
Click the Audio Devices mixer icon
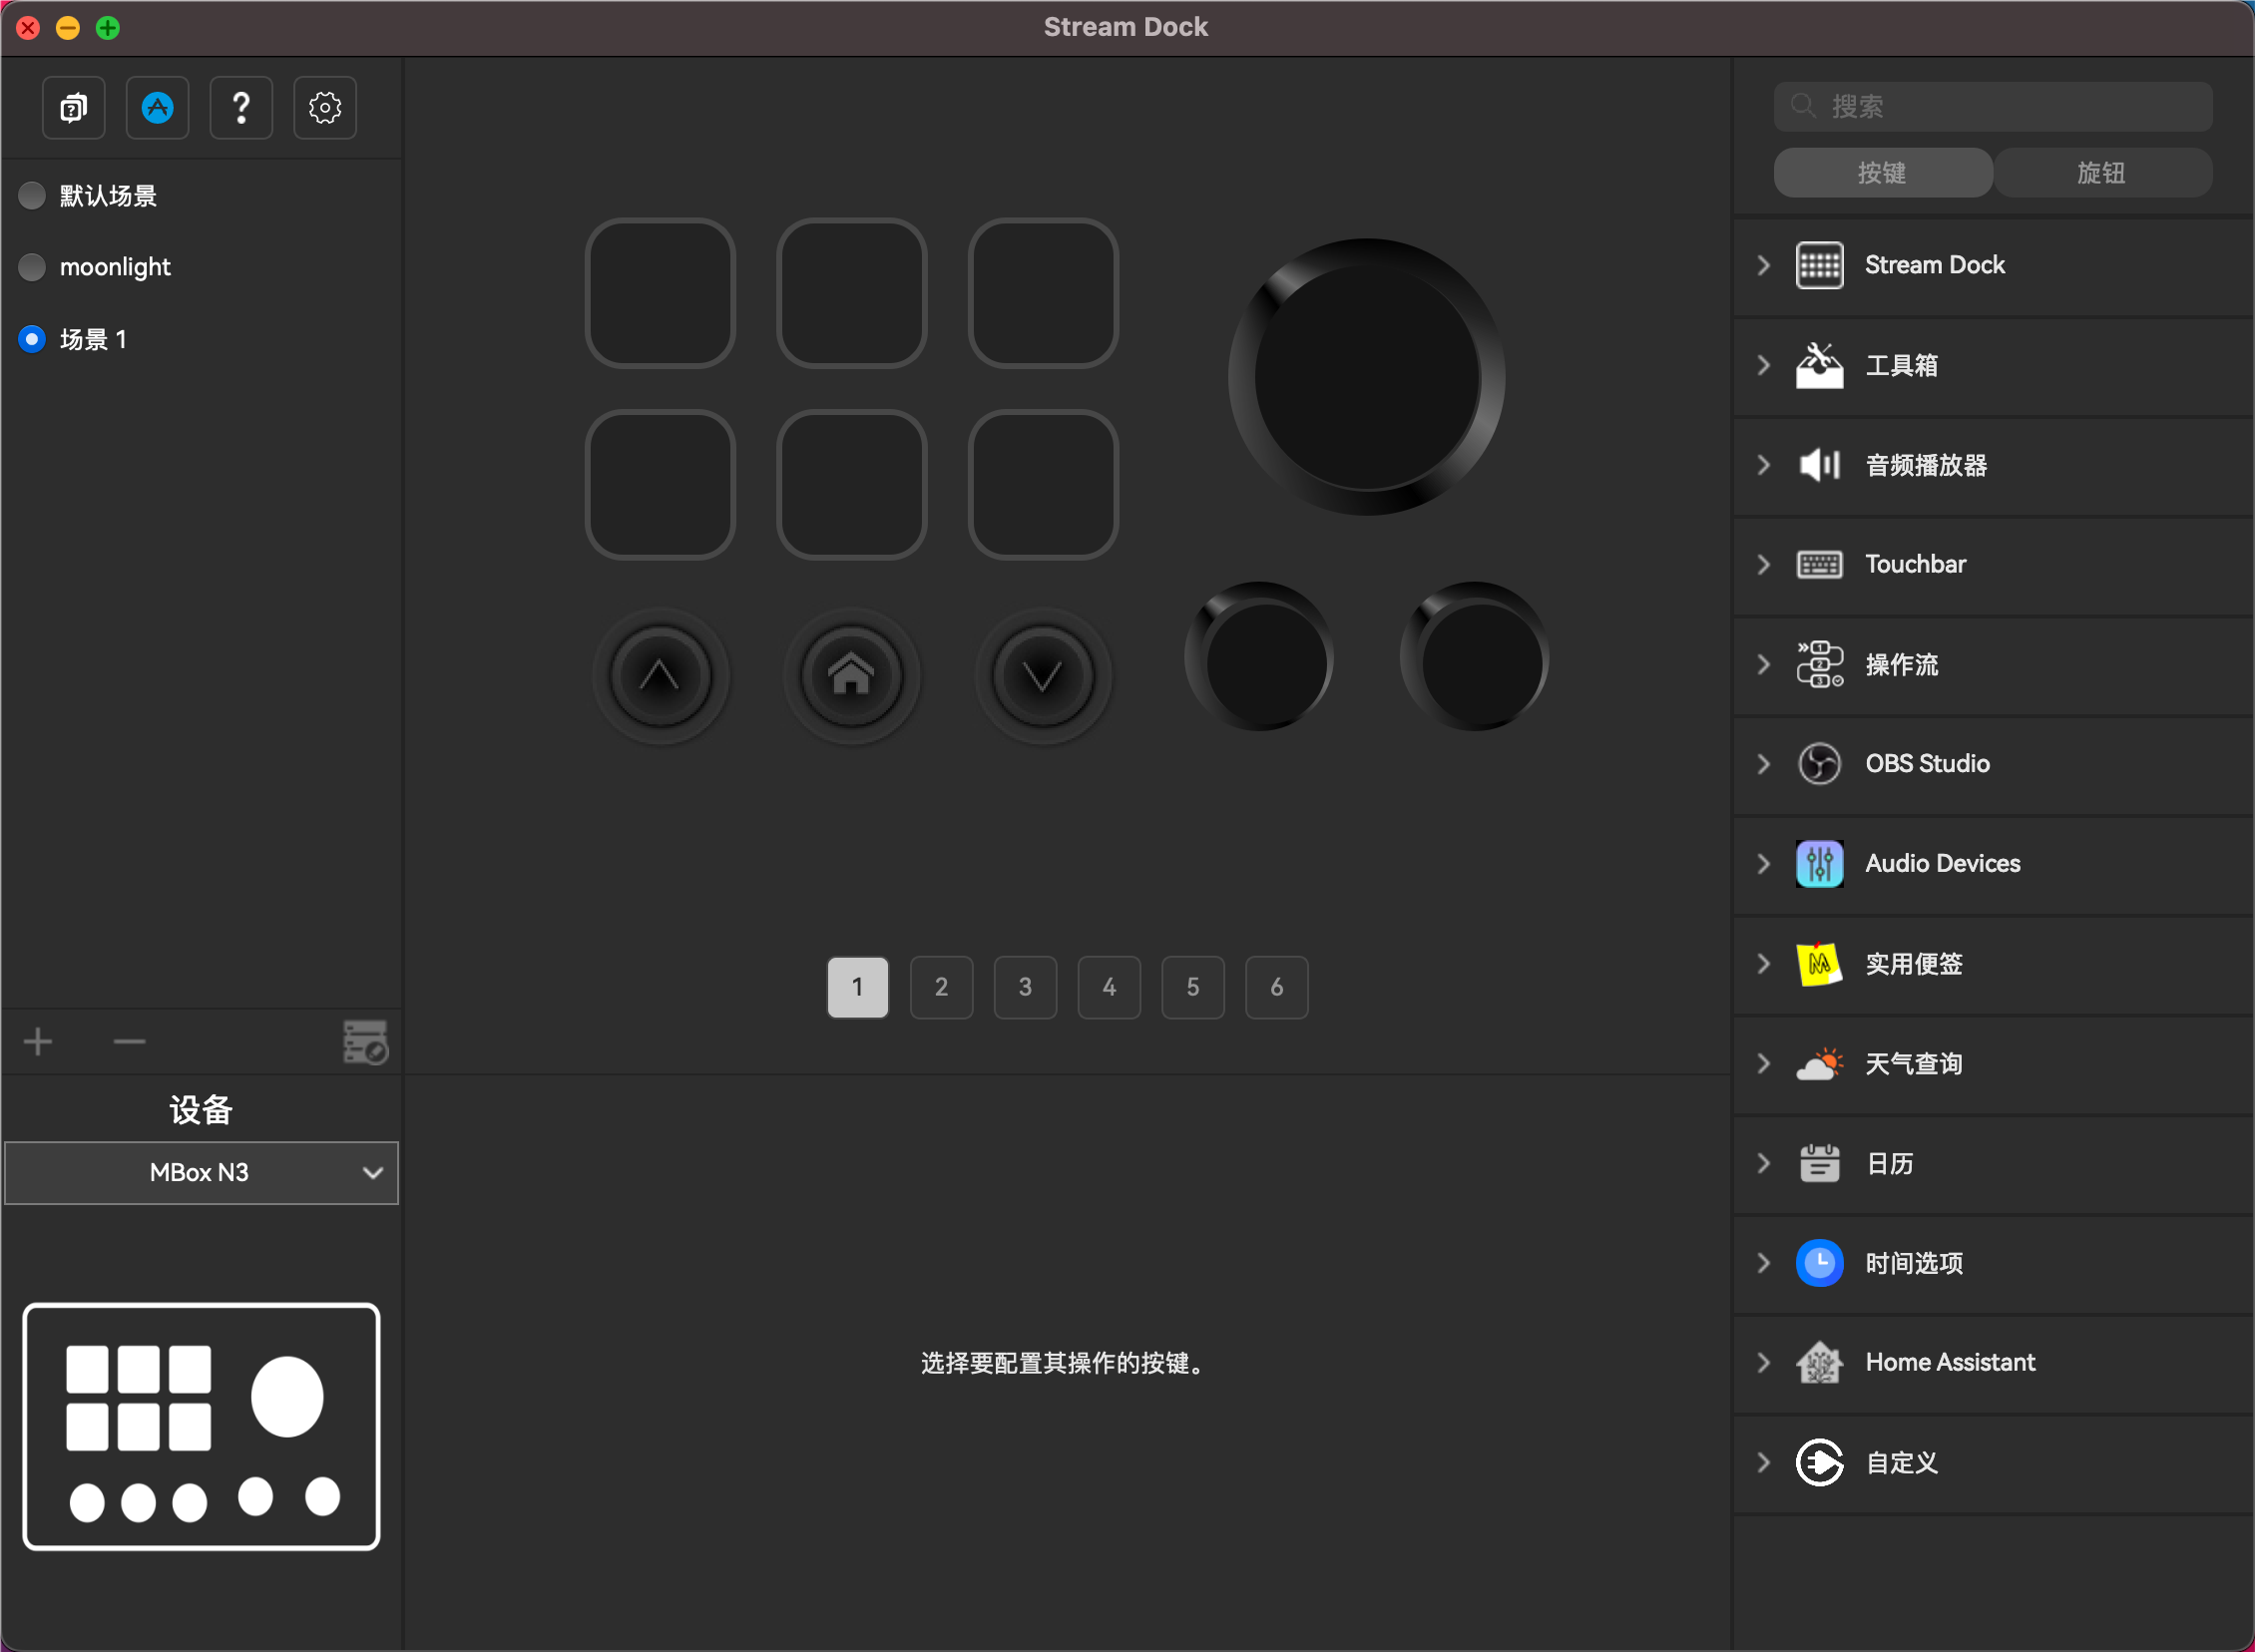click(x=1819, y=863)
